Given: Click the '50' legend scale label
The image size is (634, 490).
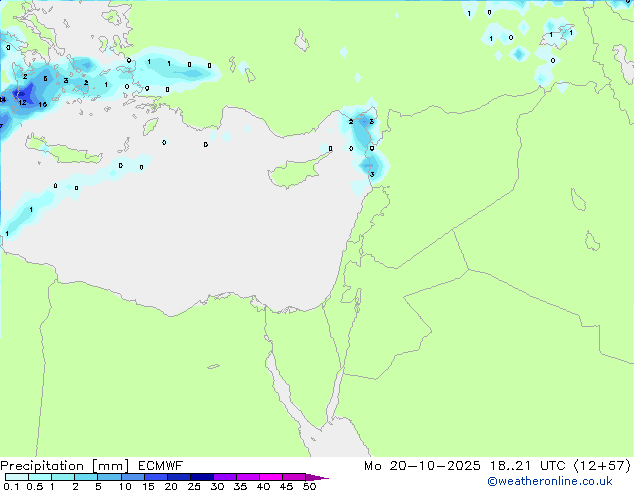Looking at the screenshot, I should (310, 486).
